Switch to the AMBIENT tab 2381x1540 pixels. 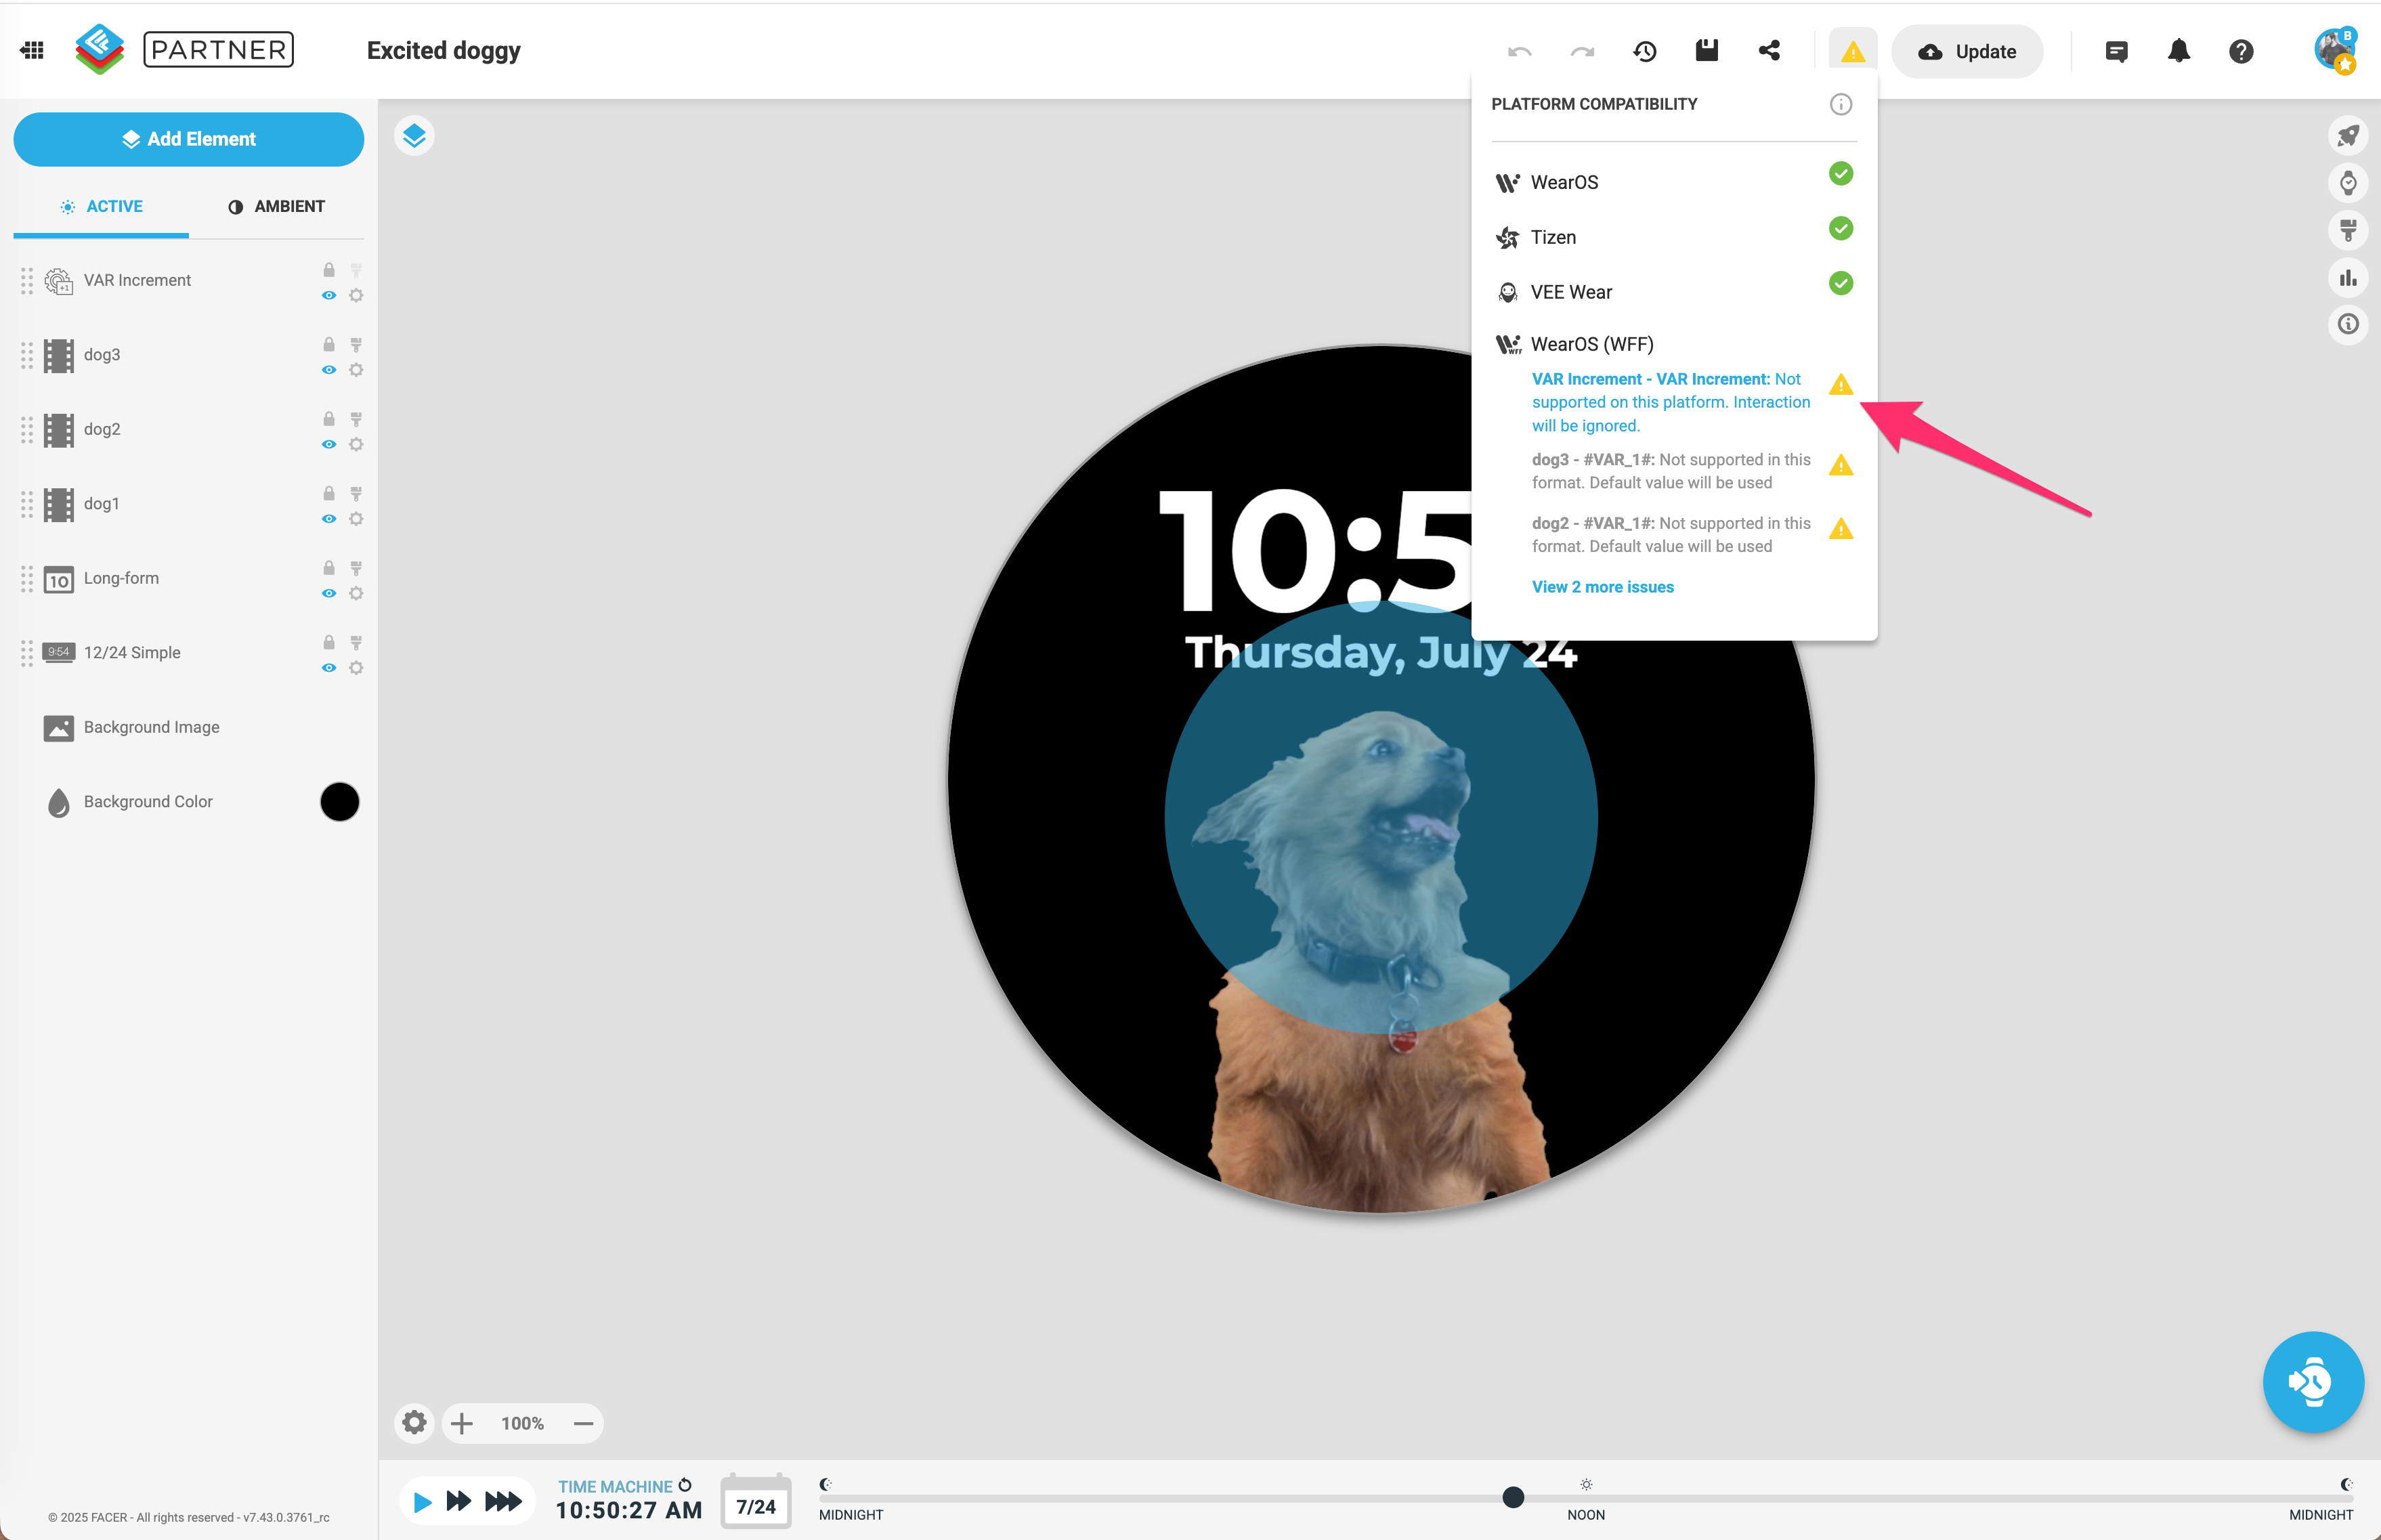point(277,207)
